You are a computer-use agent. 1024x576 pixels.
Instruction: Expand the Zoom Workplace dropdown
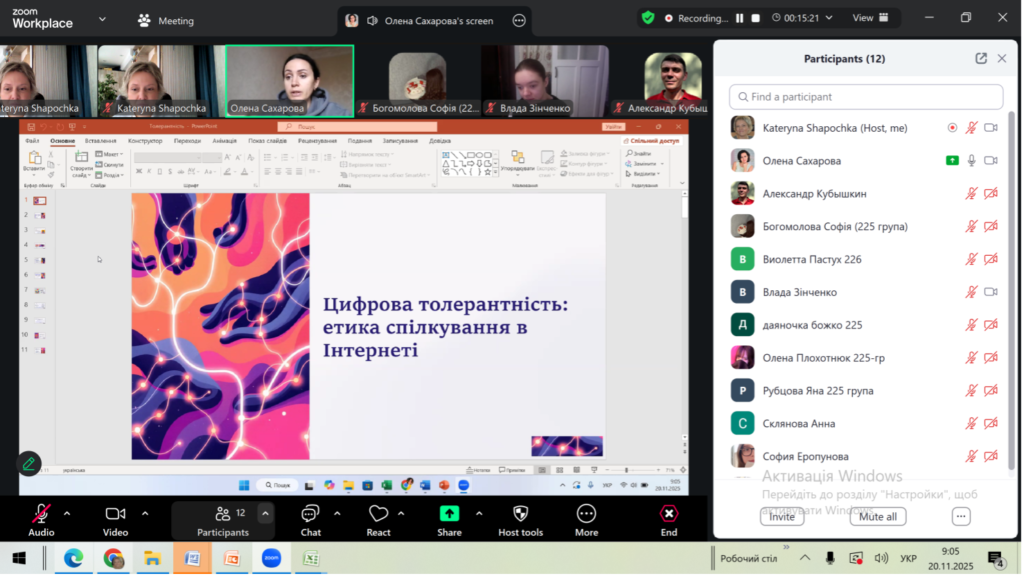tap(103, 19)
